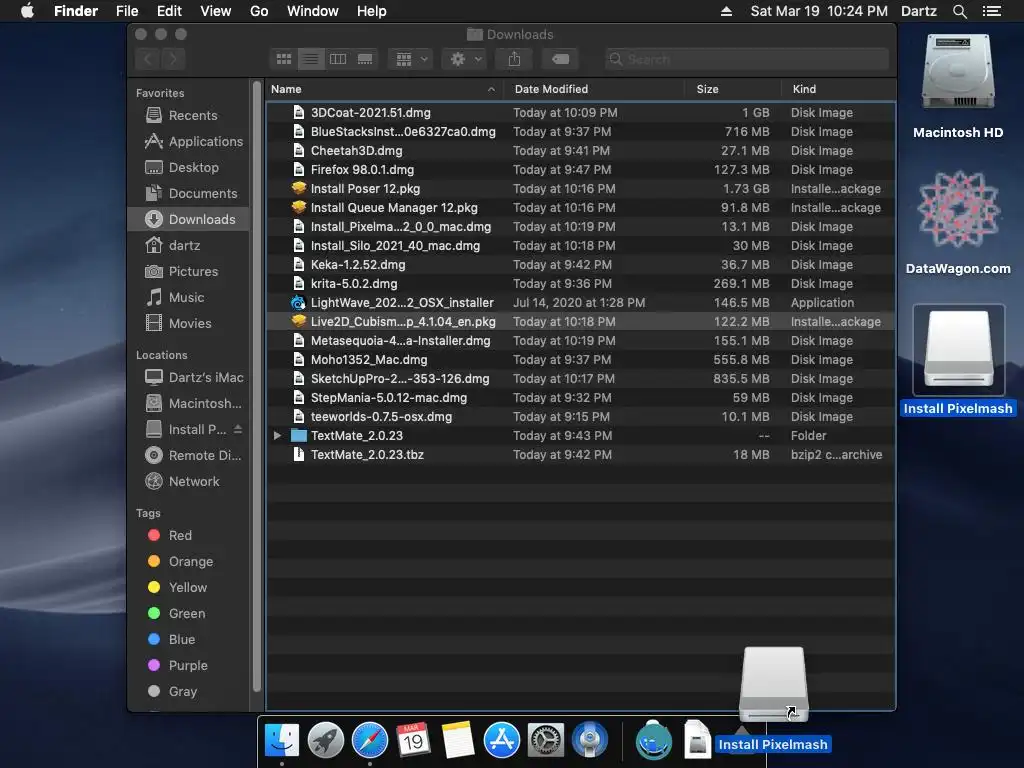
Task: Select Firefox 98.0.1.dmg file
Action: click(581, 170)
